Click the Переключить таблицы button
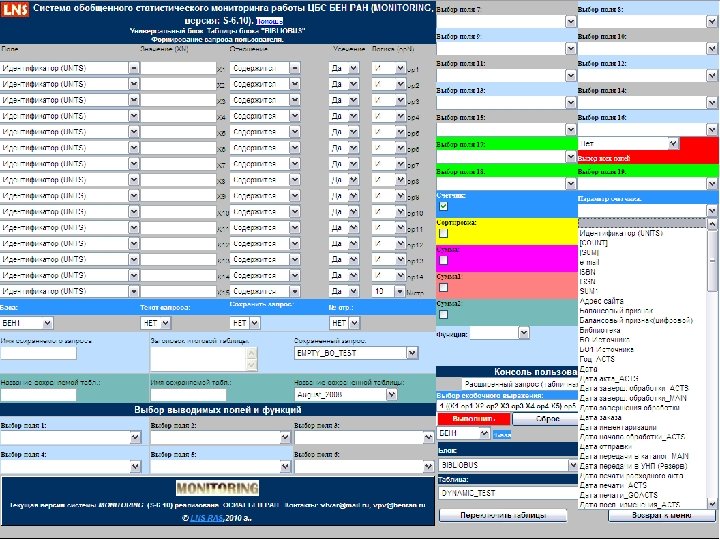Viewport: 720px width, 540px height. 503,515
